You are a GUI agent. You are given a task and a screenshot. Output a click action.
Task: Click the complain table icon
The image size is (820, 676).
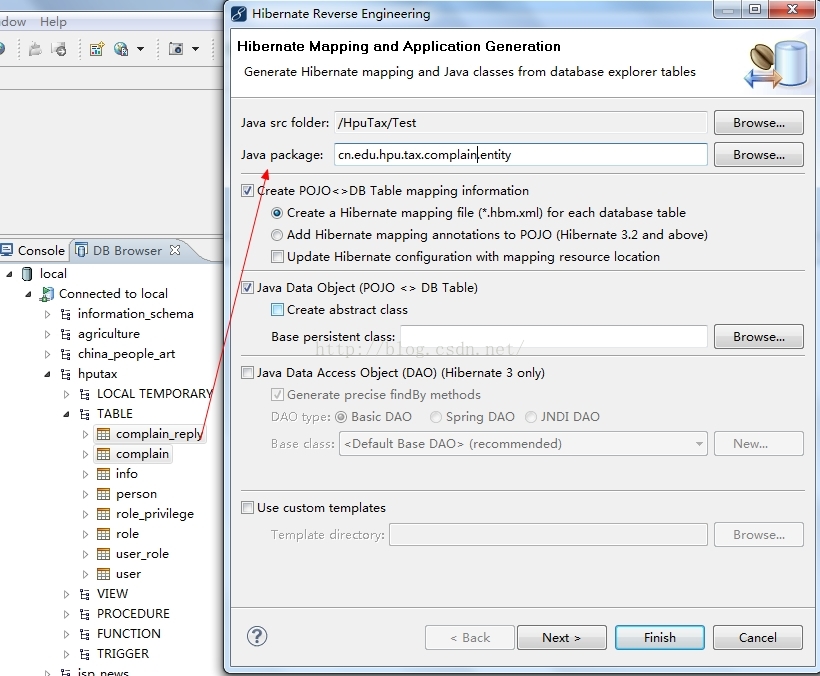click(104, 454)
